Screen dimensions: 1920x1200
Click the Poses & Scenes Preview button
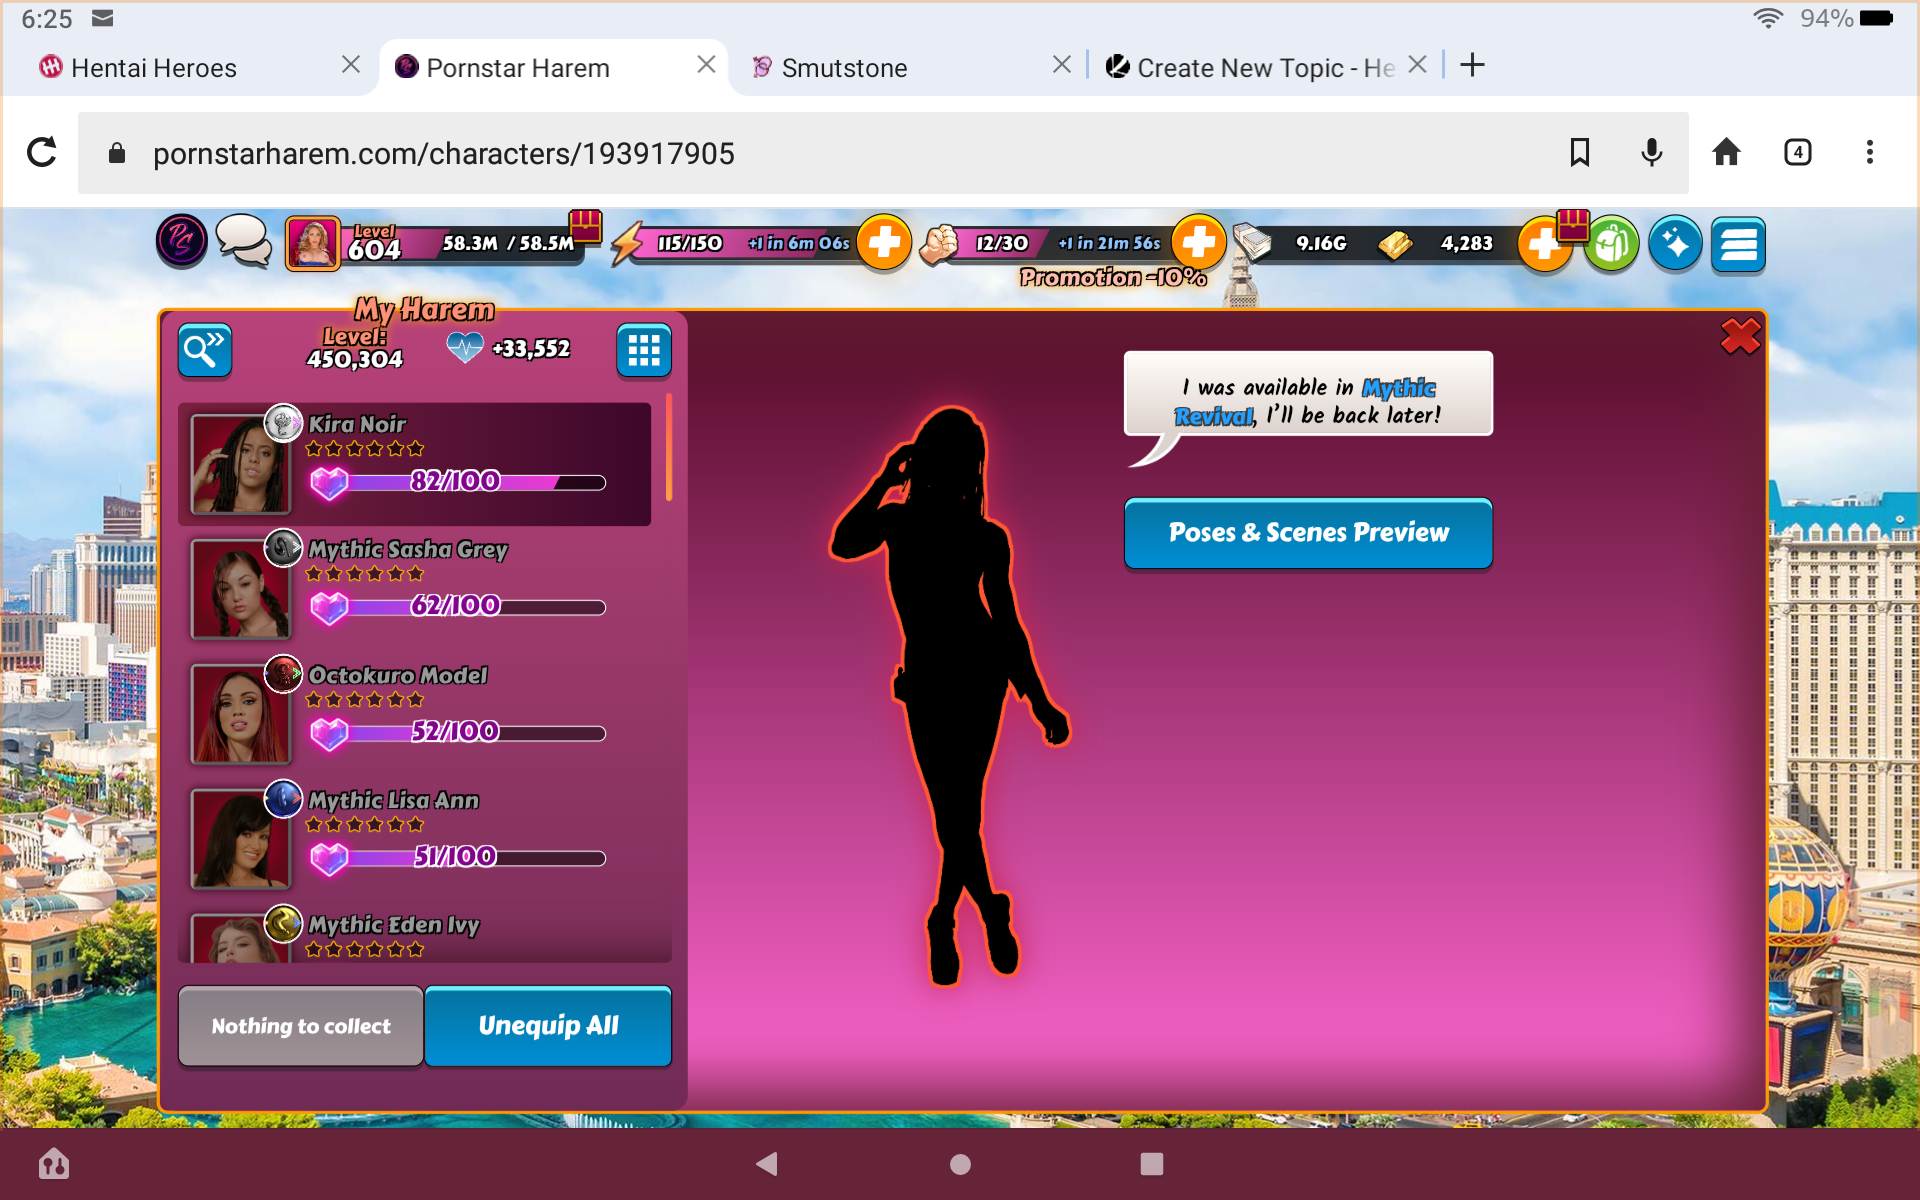point(1308,533)
